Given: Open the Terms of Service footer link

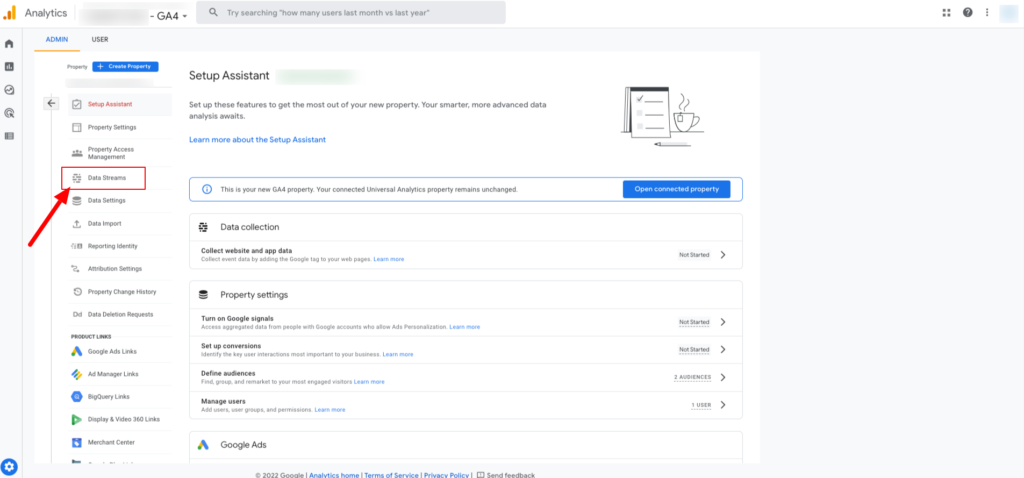Looking at the screenshot, I should click(x=392, y=475).
